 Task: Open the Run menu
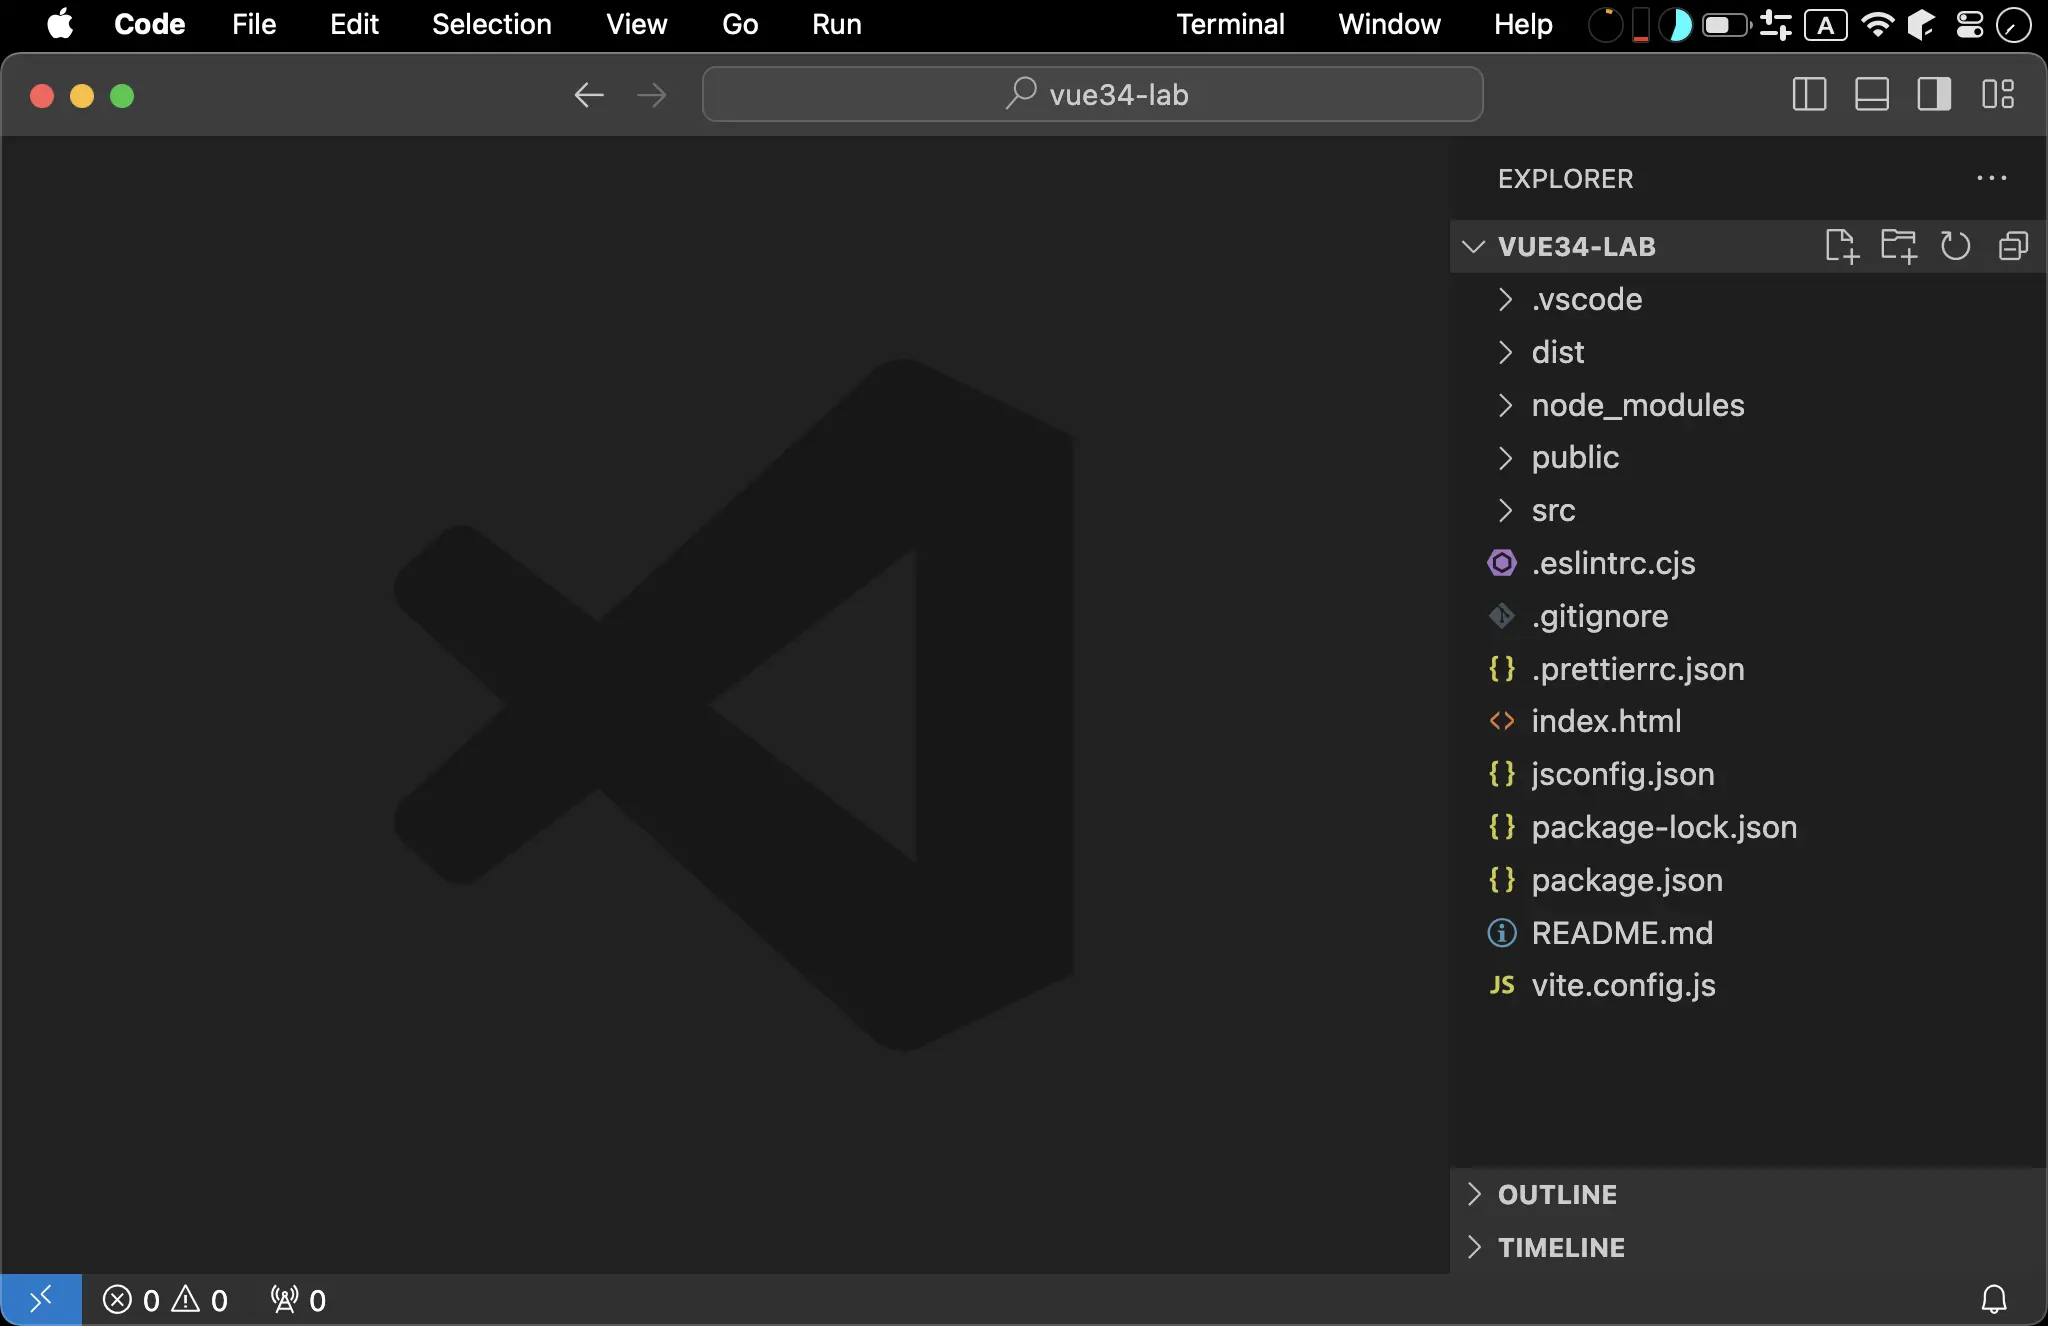point(836,24)
